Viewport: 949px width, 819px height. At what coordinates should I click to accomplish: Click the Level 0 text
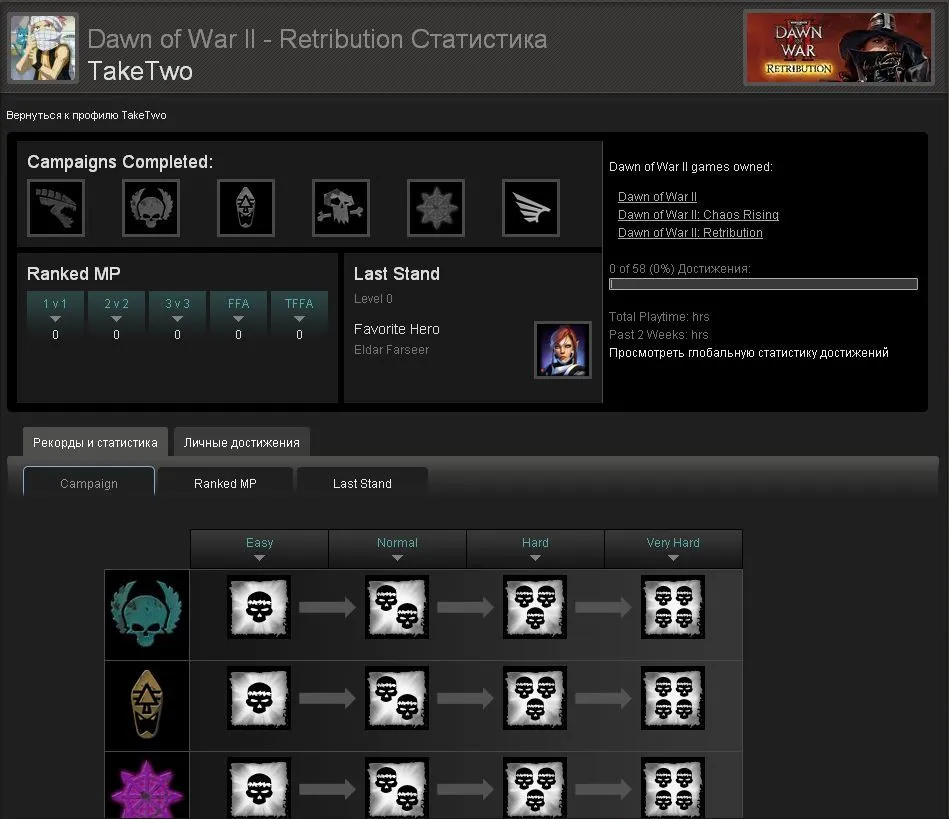373,298
